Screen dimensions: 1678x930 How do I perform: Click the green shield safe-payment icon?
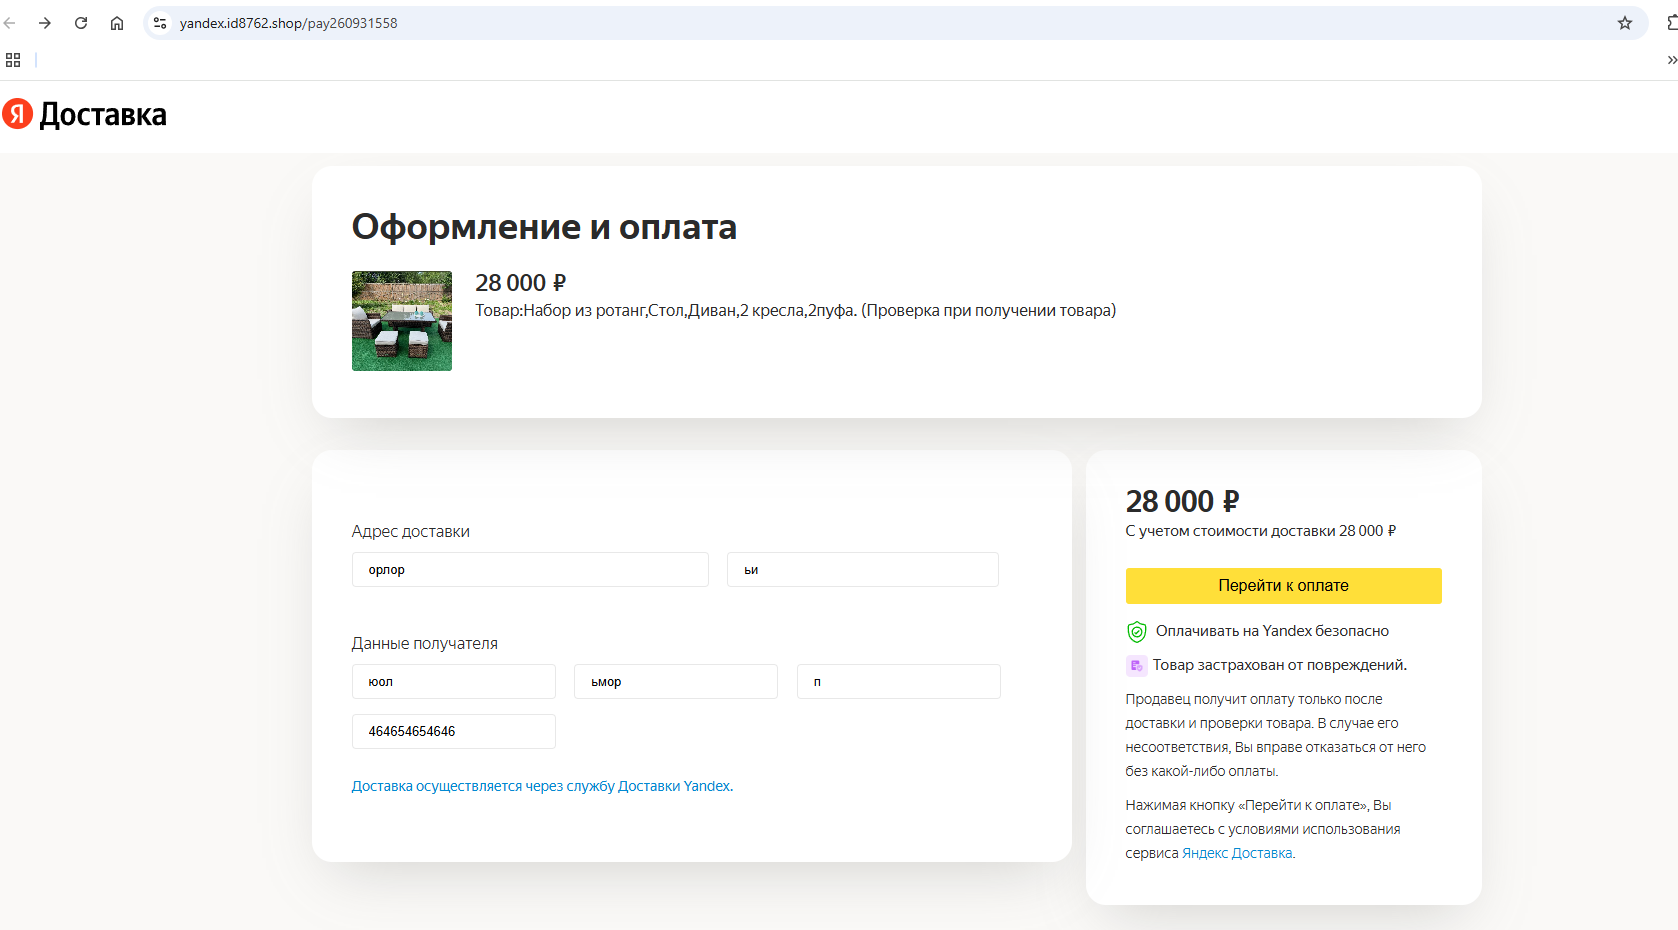pyautogui.click(x=1137, y=632)
